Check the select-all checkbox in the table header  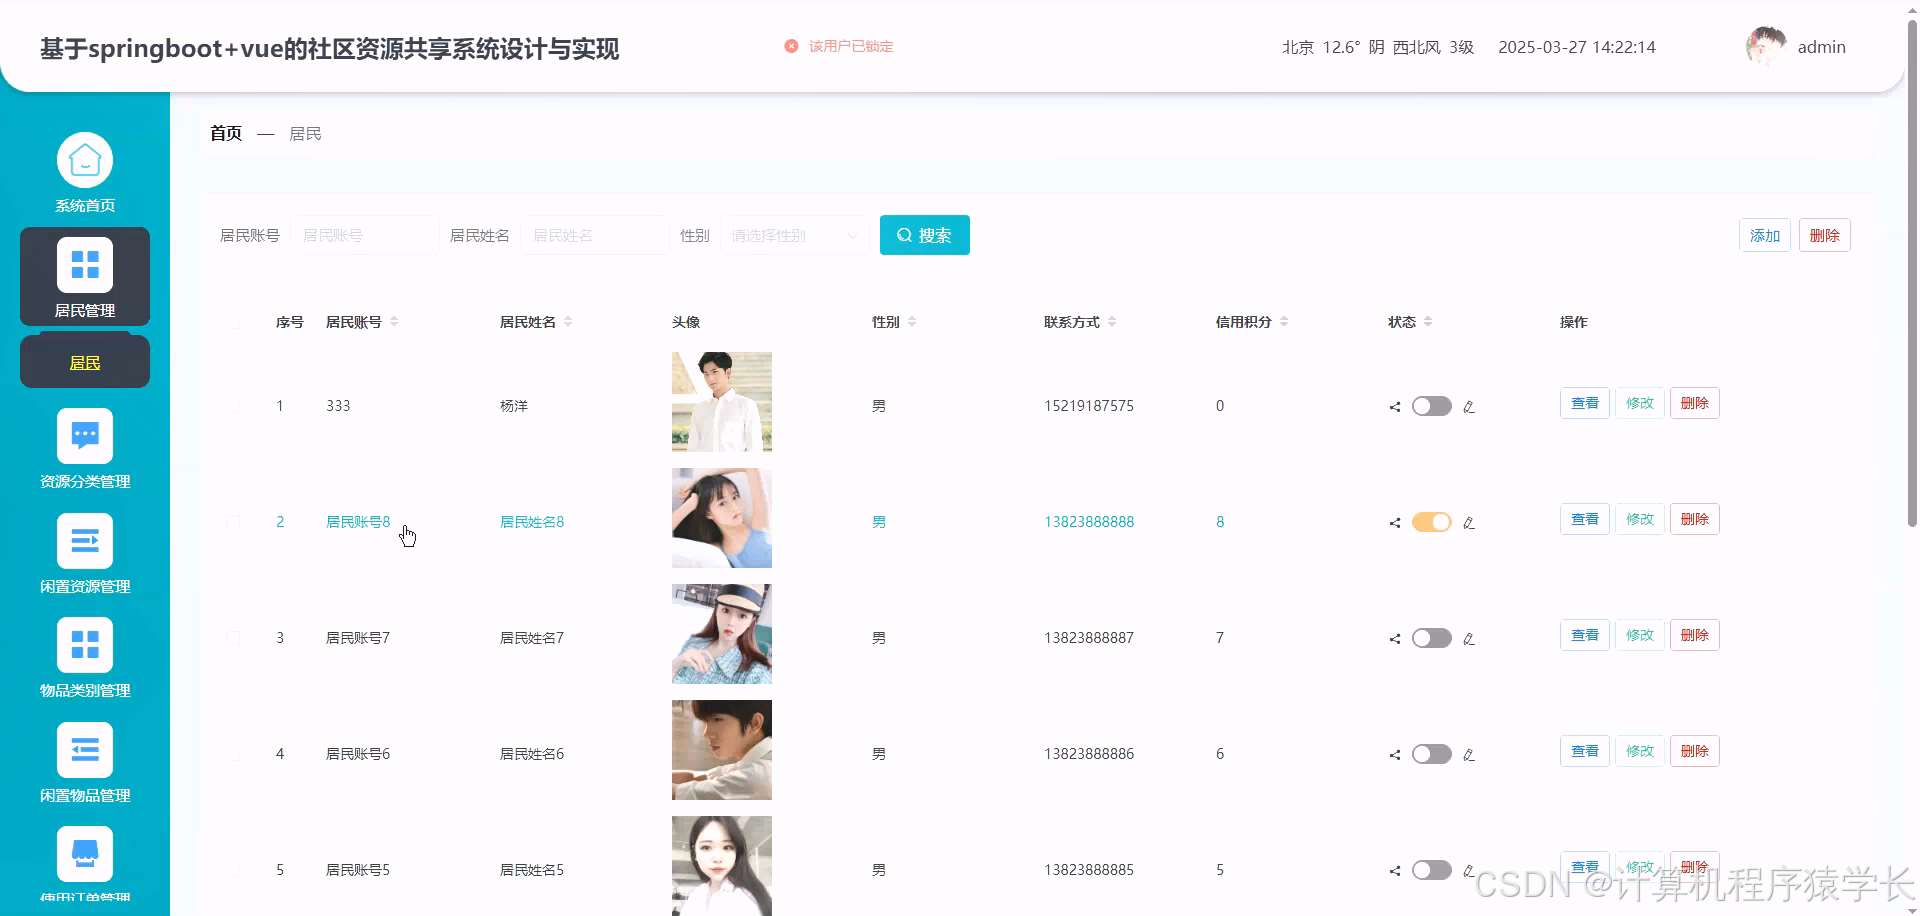(x=234, y=322)
